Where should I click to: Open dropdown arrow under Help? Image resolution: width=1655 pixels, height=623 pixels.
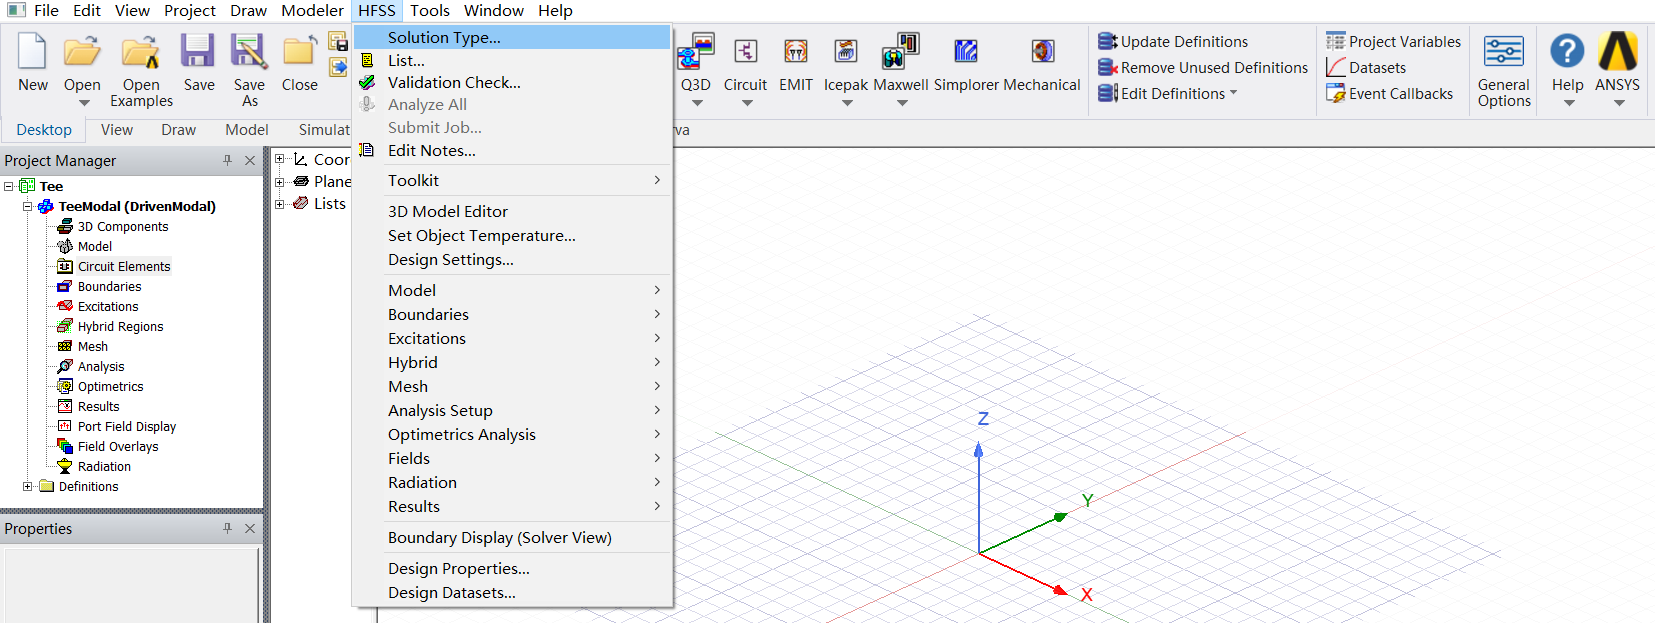(1568, 102)
